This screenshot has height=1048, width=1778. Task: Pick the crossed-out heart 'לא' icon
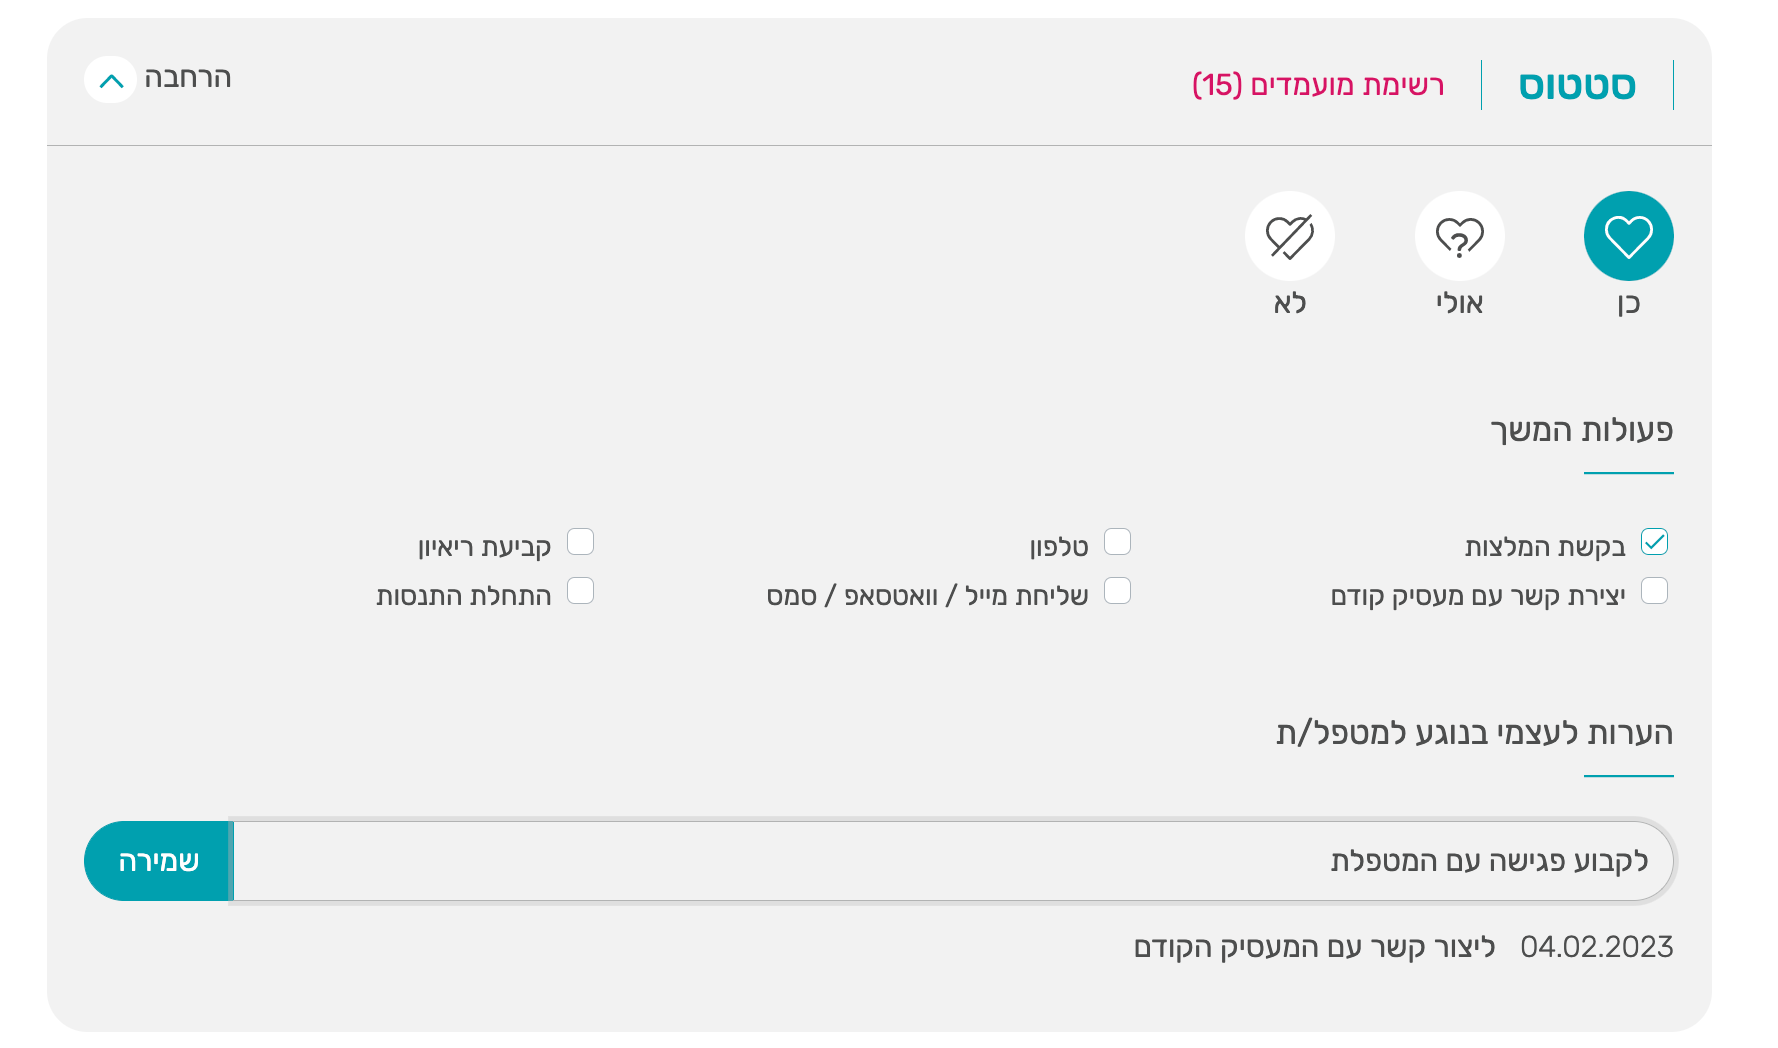click(1289, 236)
